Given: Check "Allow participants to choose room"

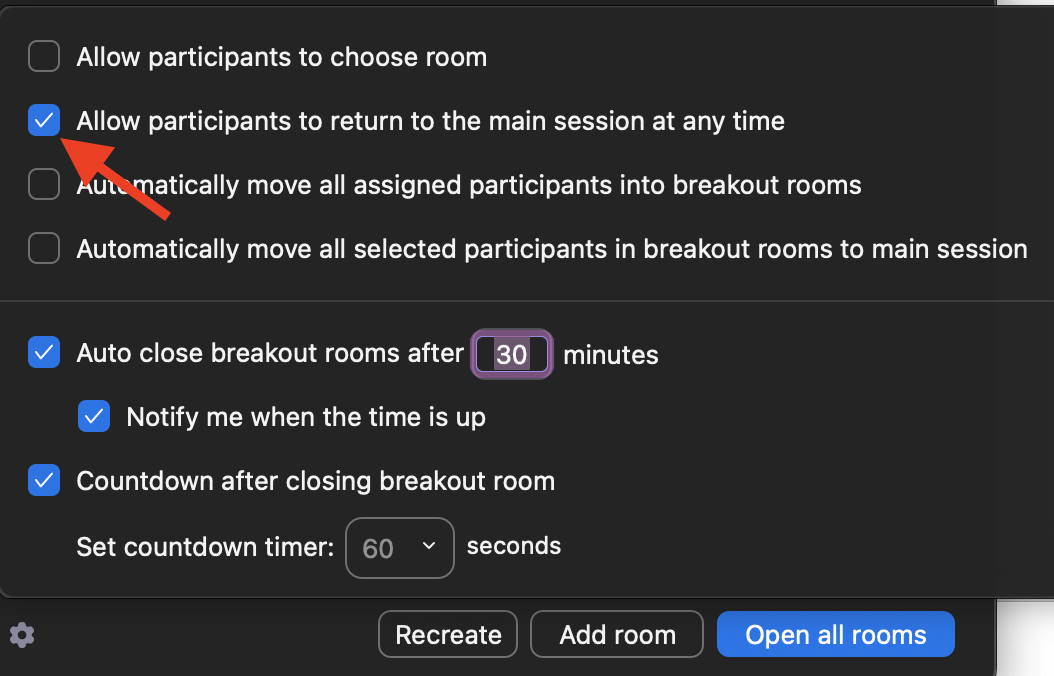Looking at the screenshot, I should tap(43, 56).
